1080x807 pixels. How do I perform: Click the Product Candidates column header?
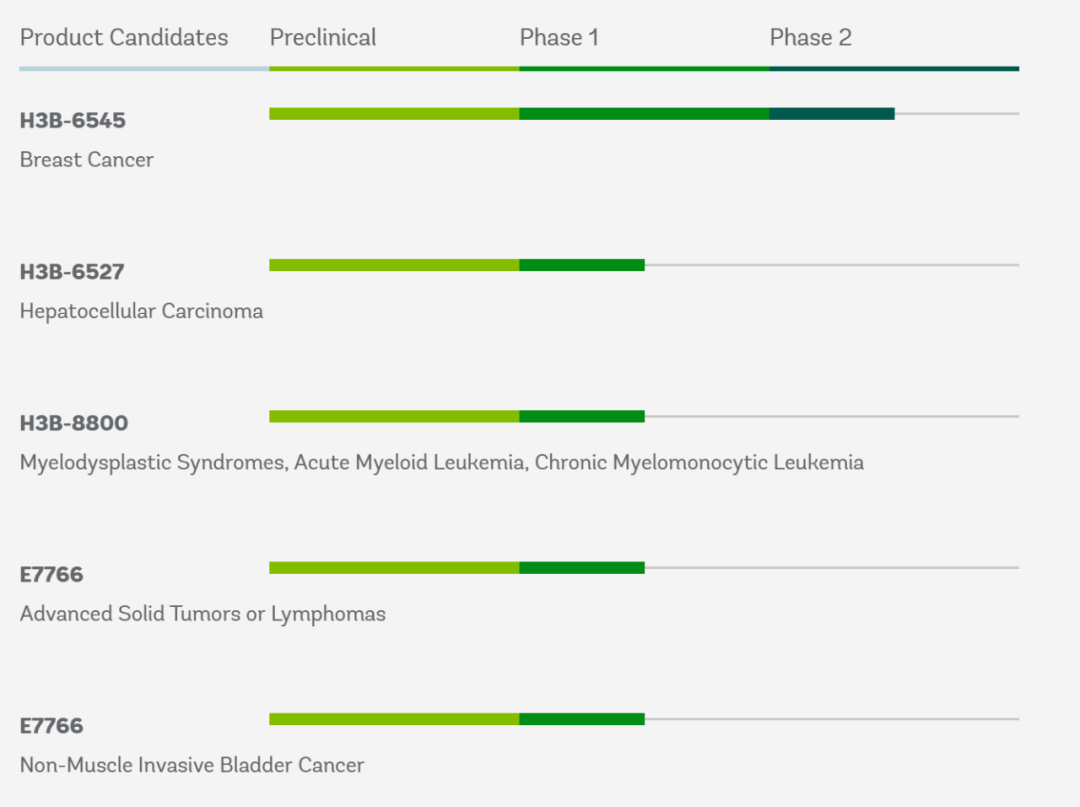[124, 38]
